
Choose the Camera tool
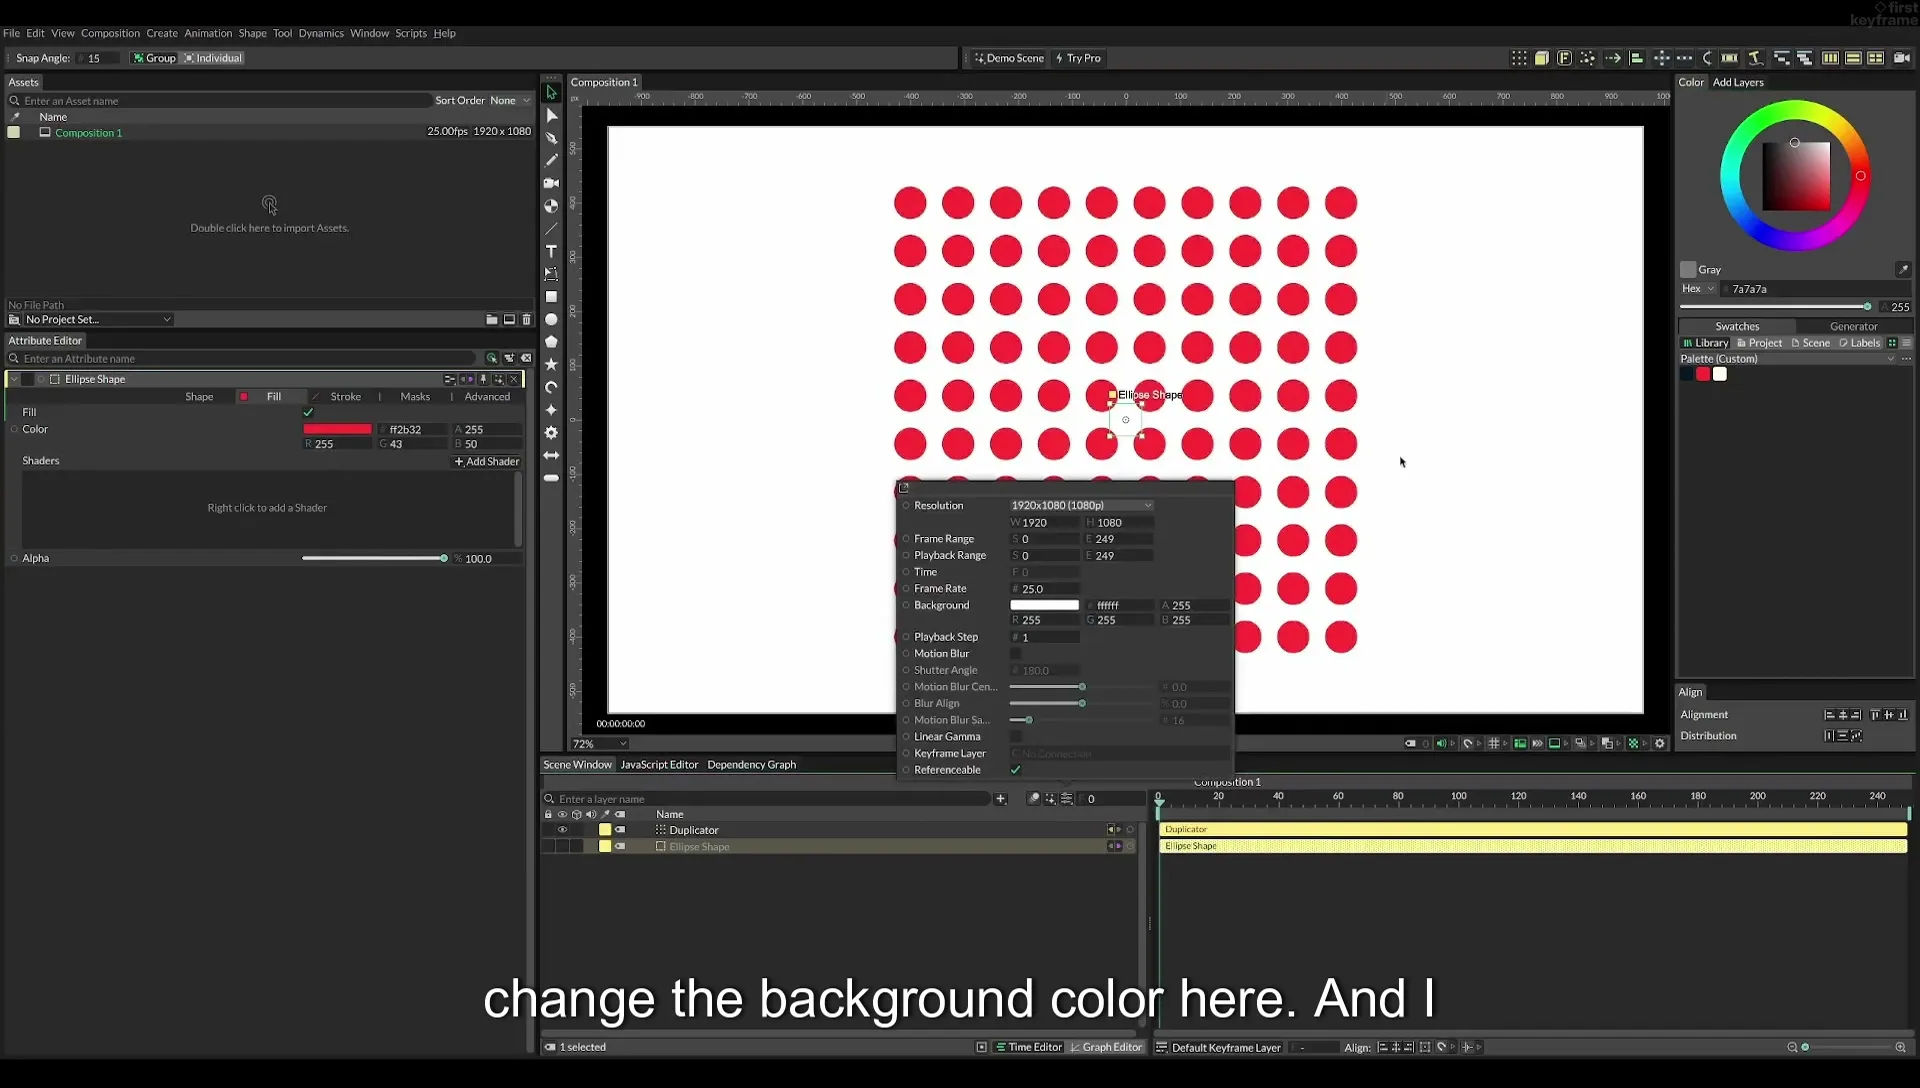point(551,183)
